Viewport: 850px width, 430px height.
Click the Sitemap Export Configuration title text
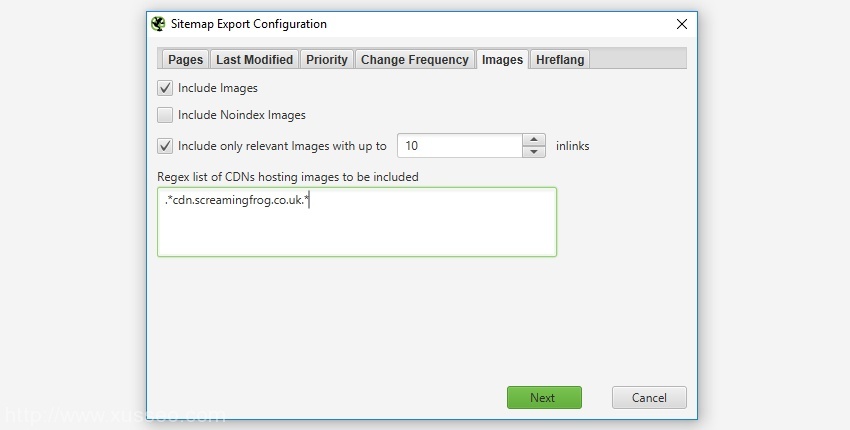249,24
